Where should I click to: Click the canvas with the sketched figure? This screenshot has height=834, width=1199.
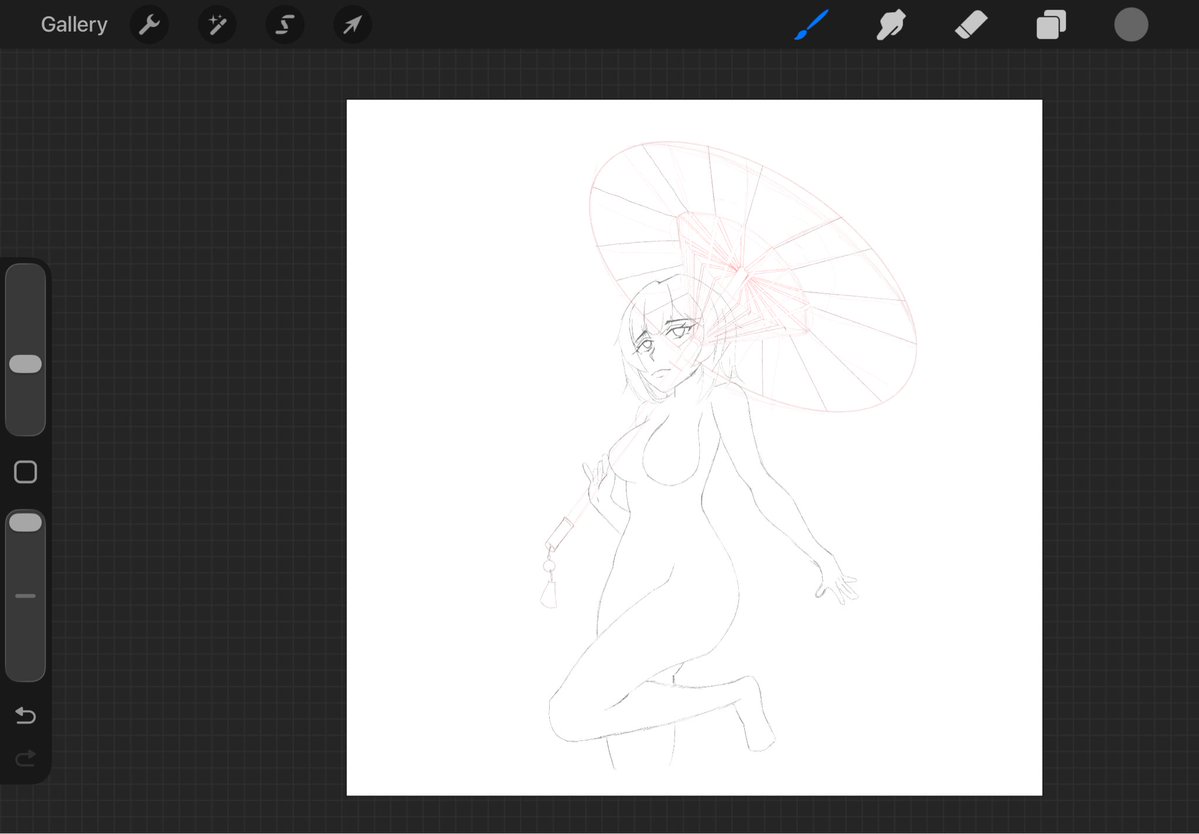[694, 447]
